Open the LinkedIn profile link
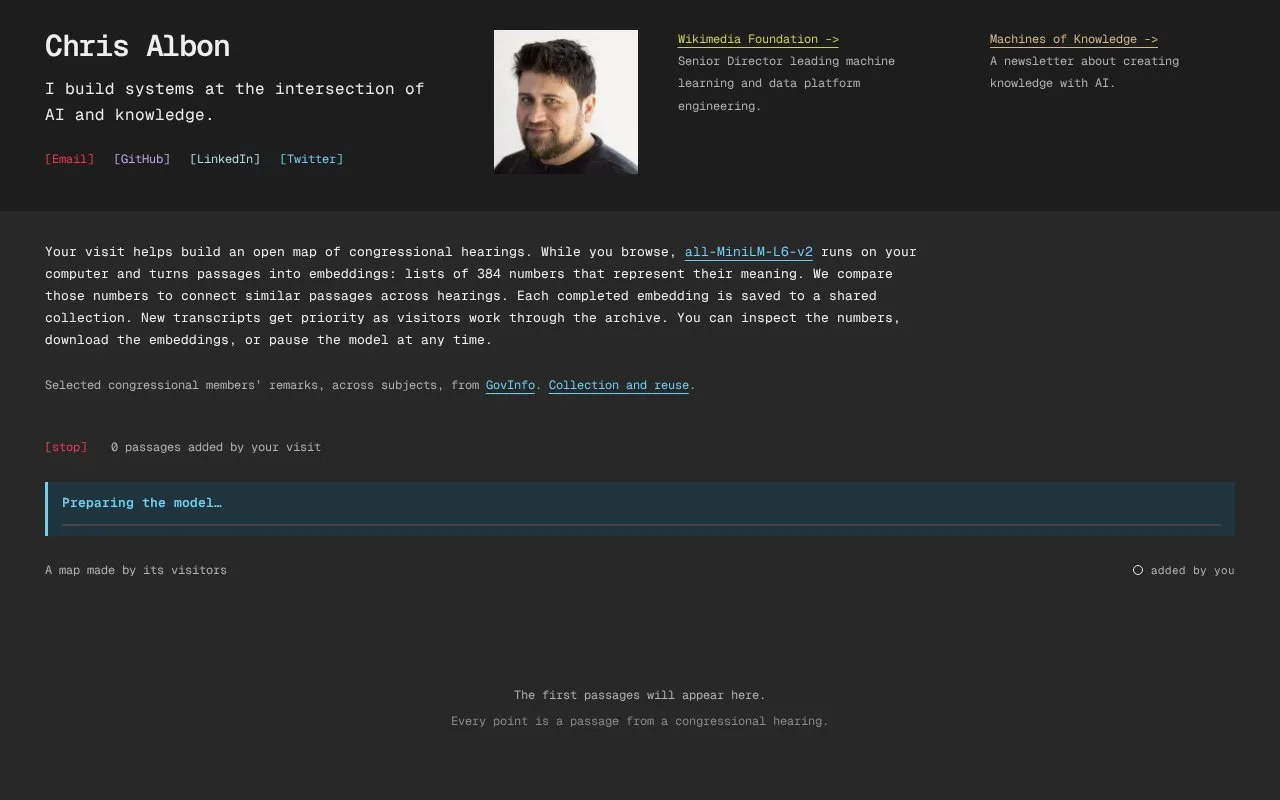 pyautogui.click(x=225, y=159)
